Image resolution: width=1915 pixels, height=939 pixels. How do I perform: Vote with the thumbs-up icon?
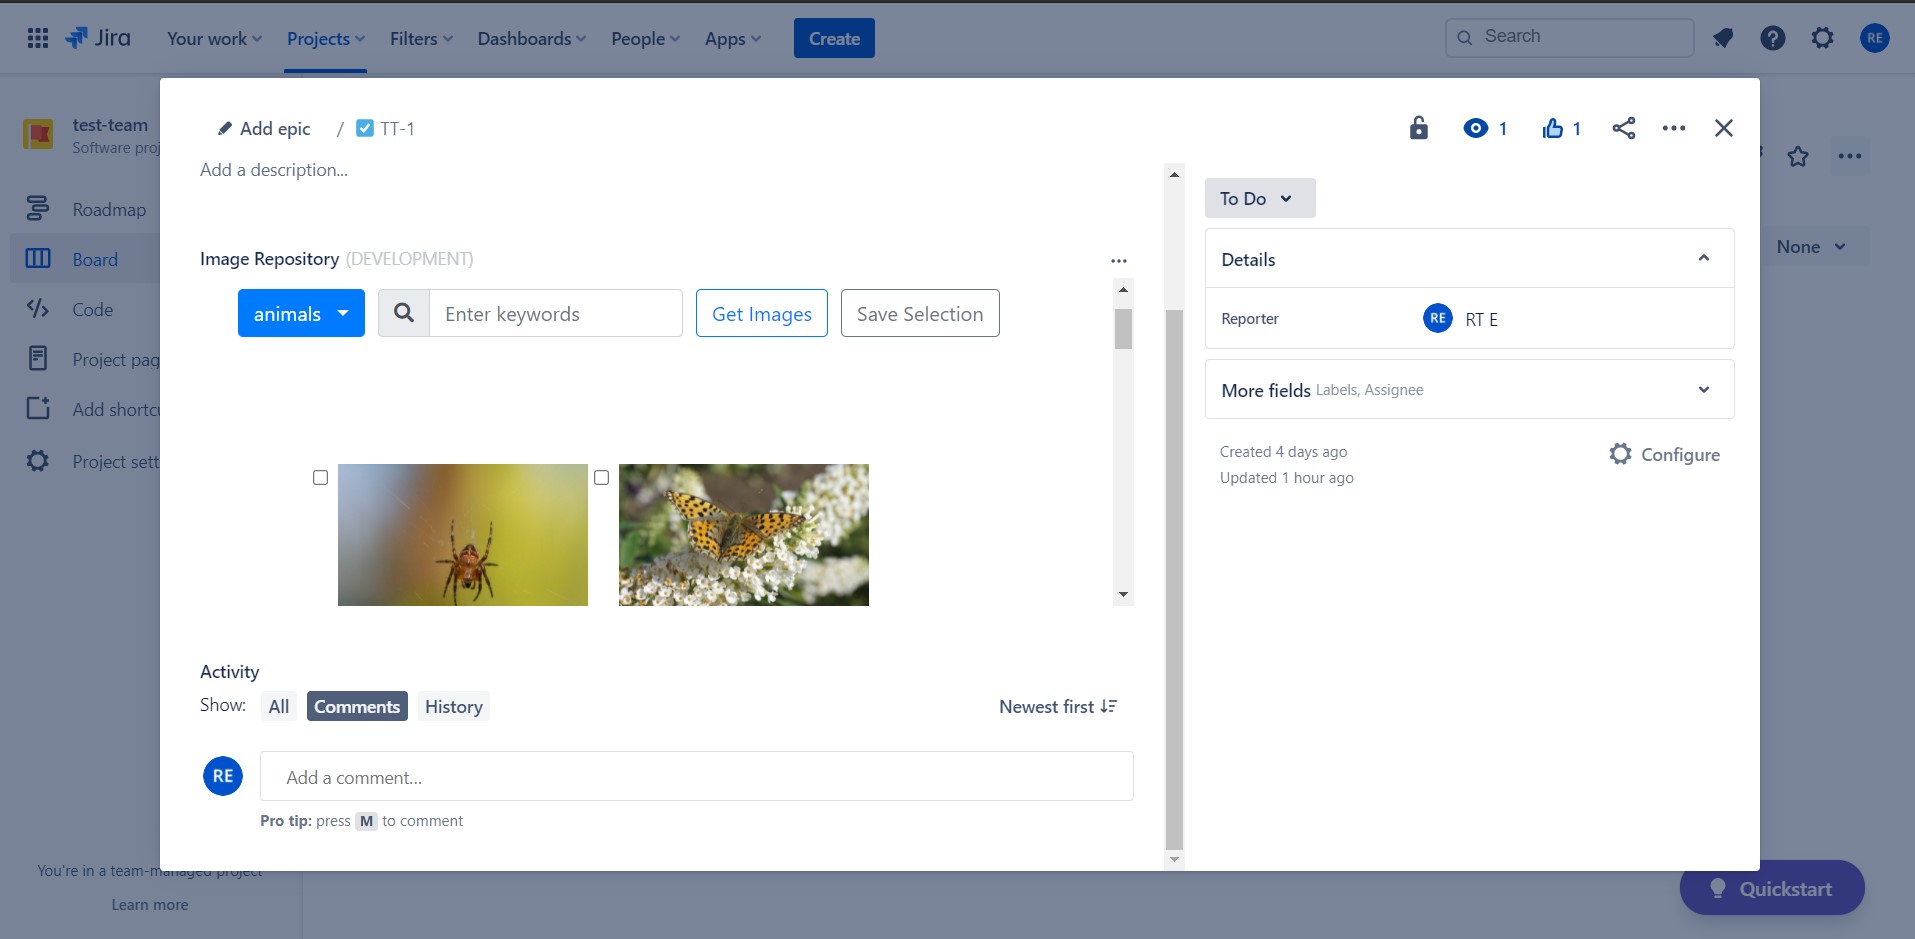(1553, 128)
